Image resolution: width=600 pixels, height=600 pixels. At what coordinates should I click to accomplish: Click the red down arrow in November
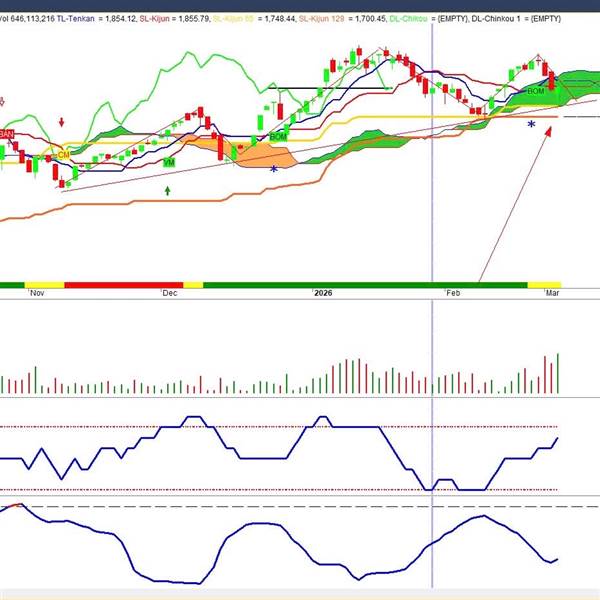(x=61, y=122)
